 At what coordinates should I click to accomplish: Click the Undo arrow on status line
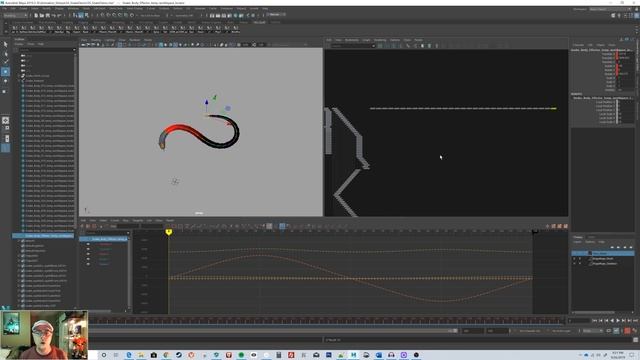click(53, 16)
